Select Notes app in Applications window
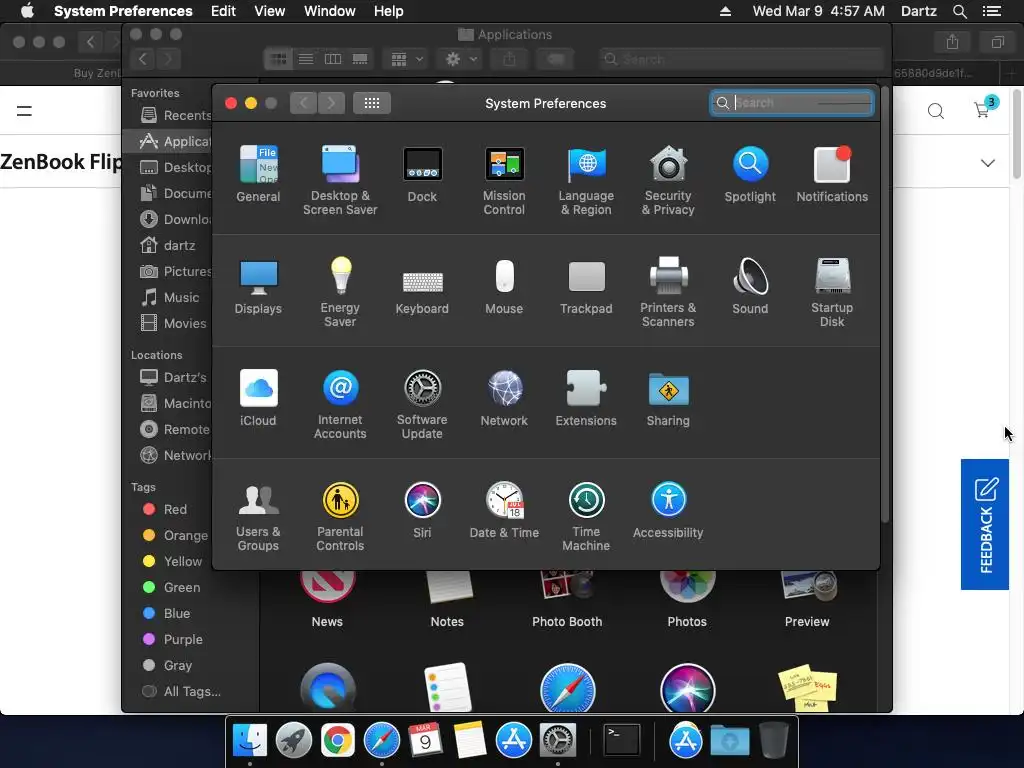This screenshot has height=768, width=1024. pos(447,600)
